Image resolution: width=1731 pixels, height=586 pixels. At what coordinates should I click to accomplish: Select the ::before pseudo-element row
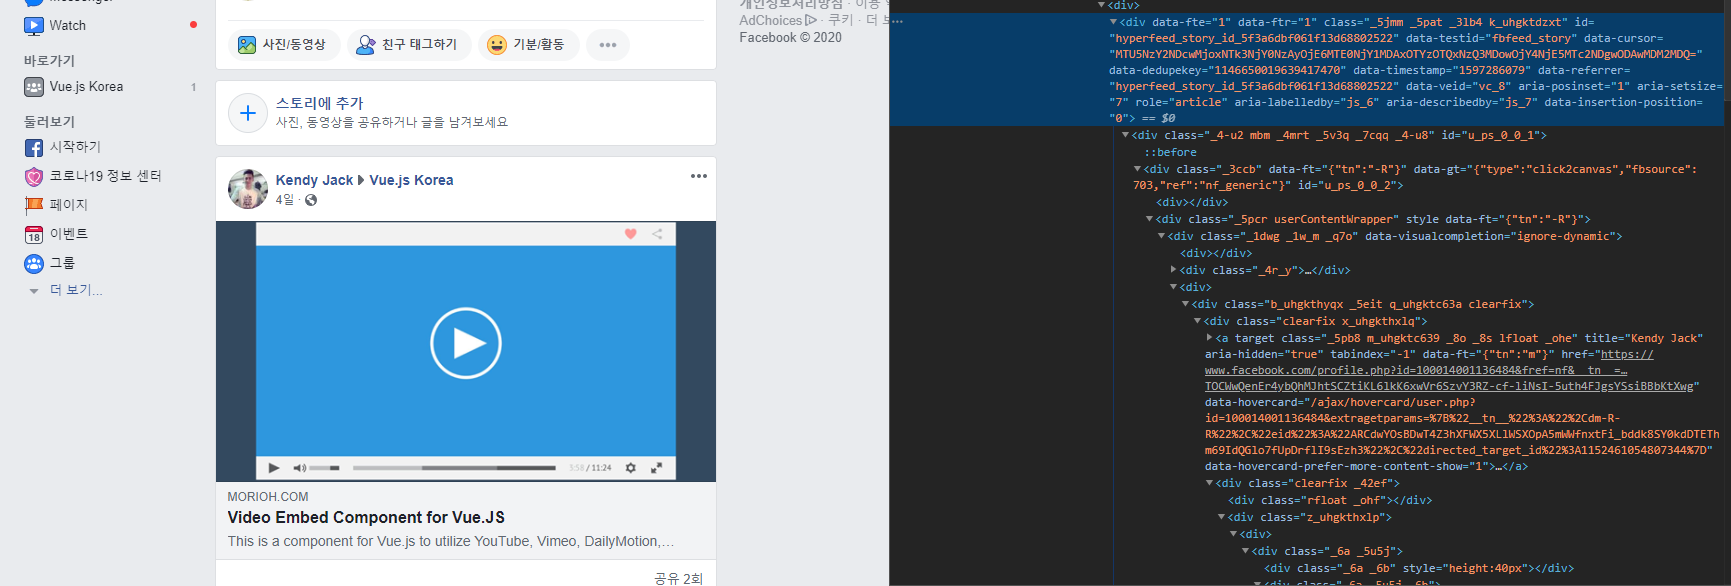click(x=1171, y=152)
